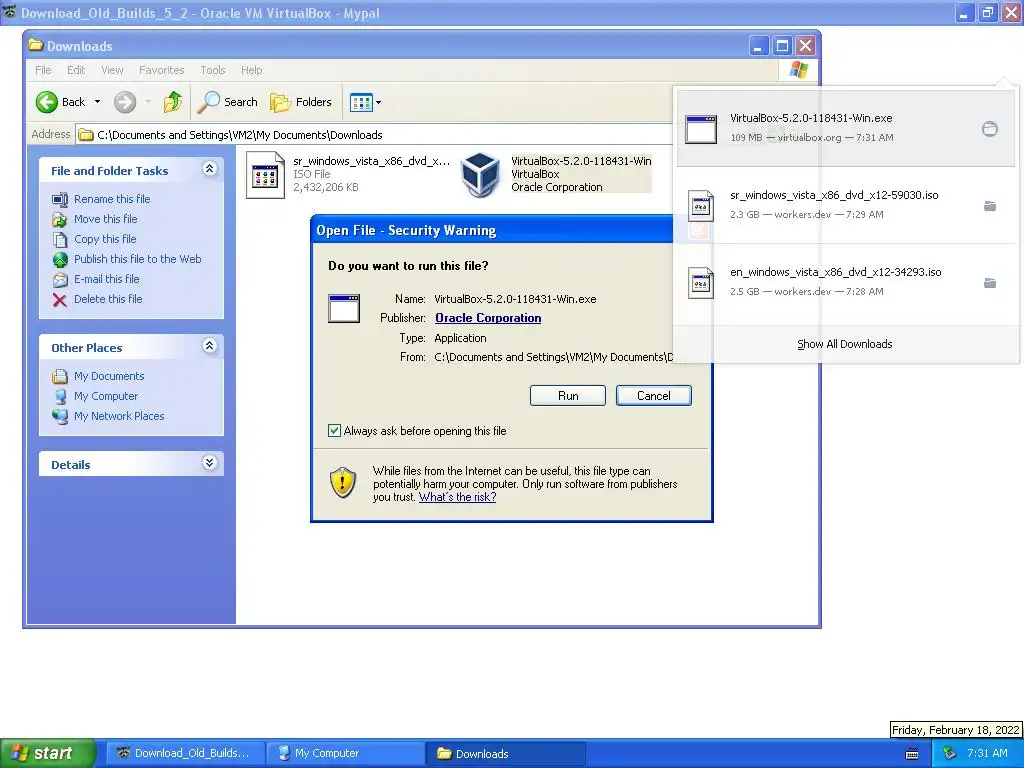Click the E-mail this file envelope icon
Viewport: 1024px width, 768px height.
click(x=59, y=280)
